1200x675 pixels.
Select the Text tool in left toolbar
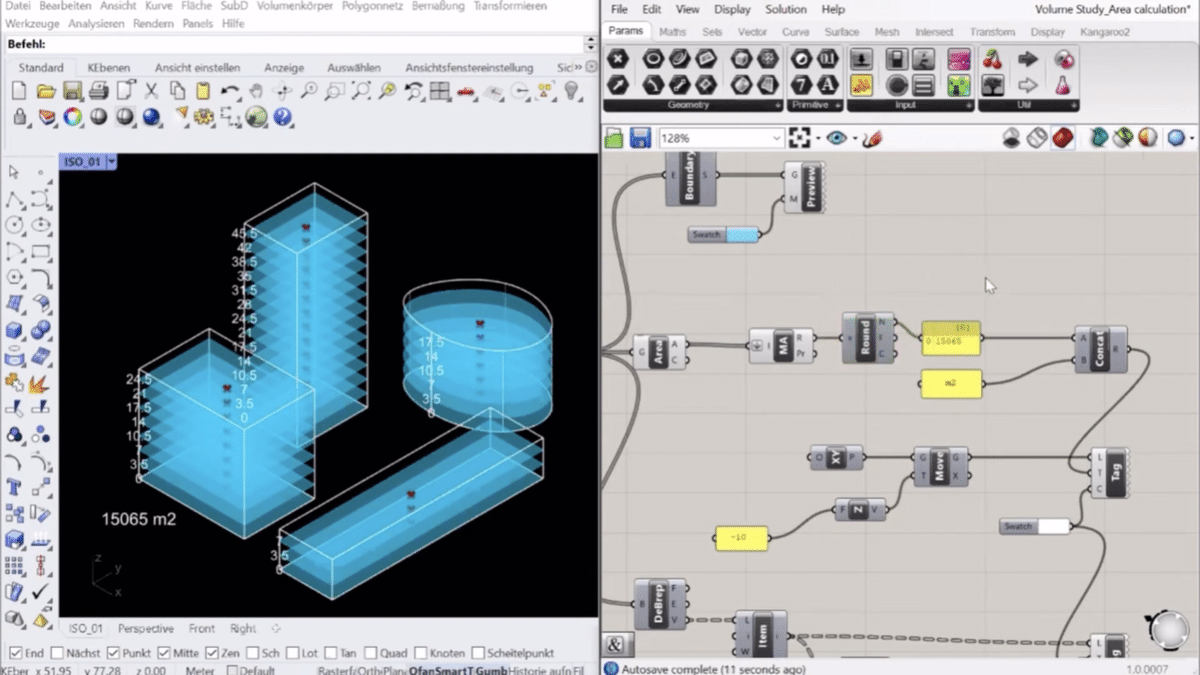pyautogui.click(x=15, y=488)
